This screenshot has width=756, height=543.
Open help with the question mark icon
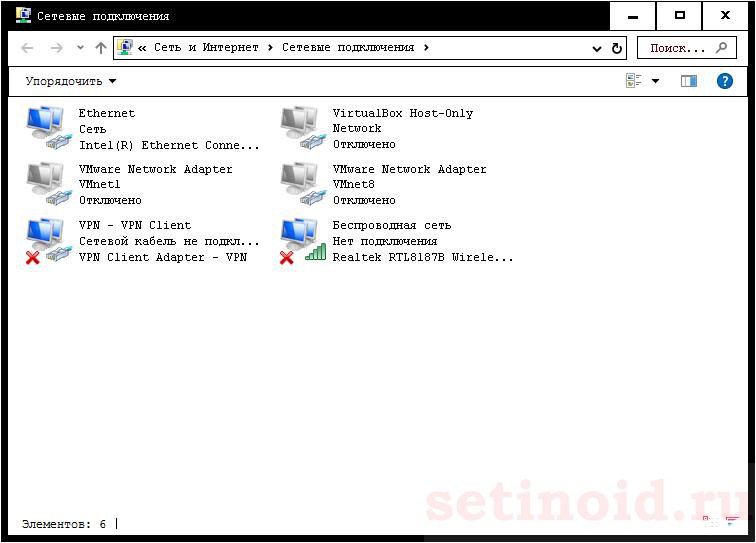[725, 81]
